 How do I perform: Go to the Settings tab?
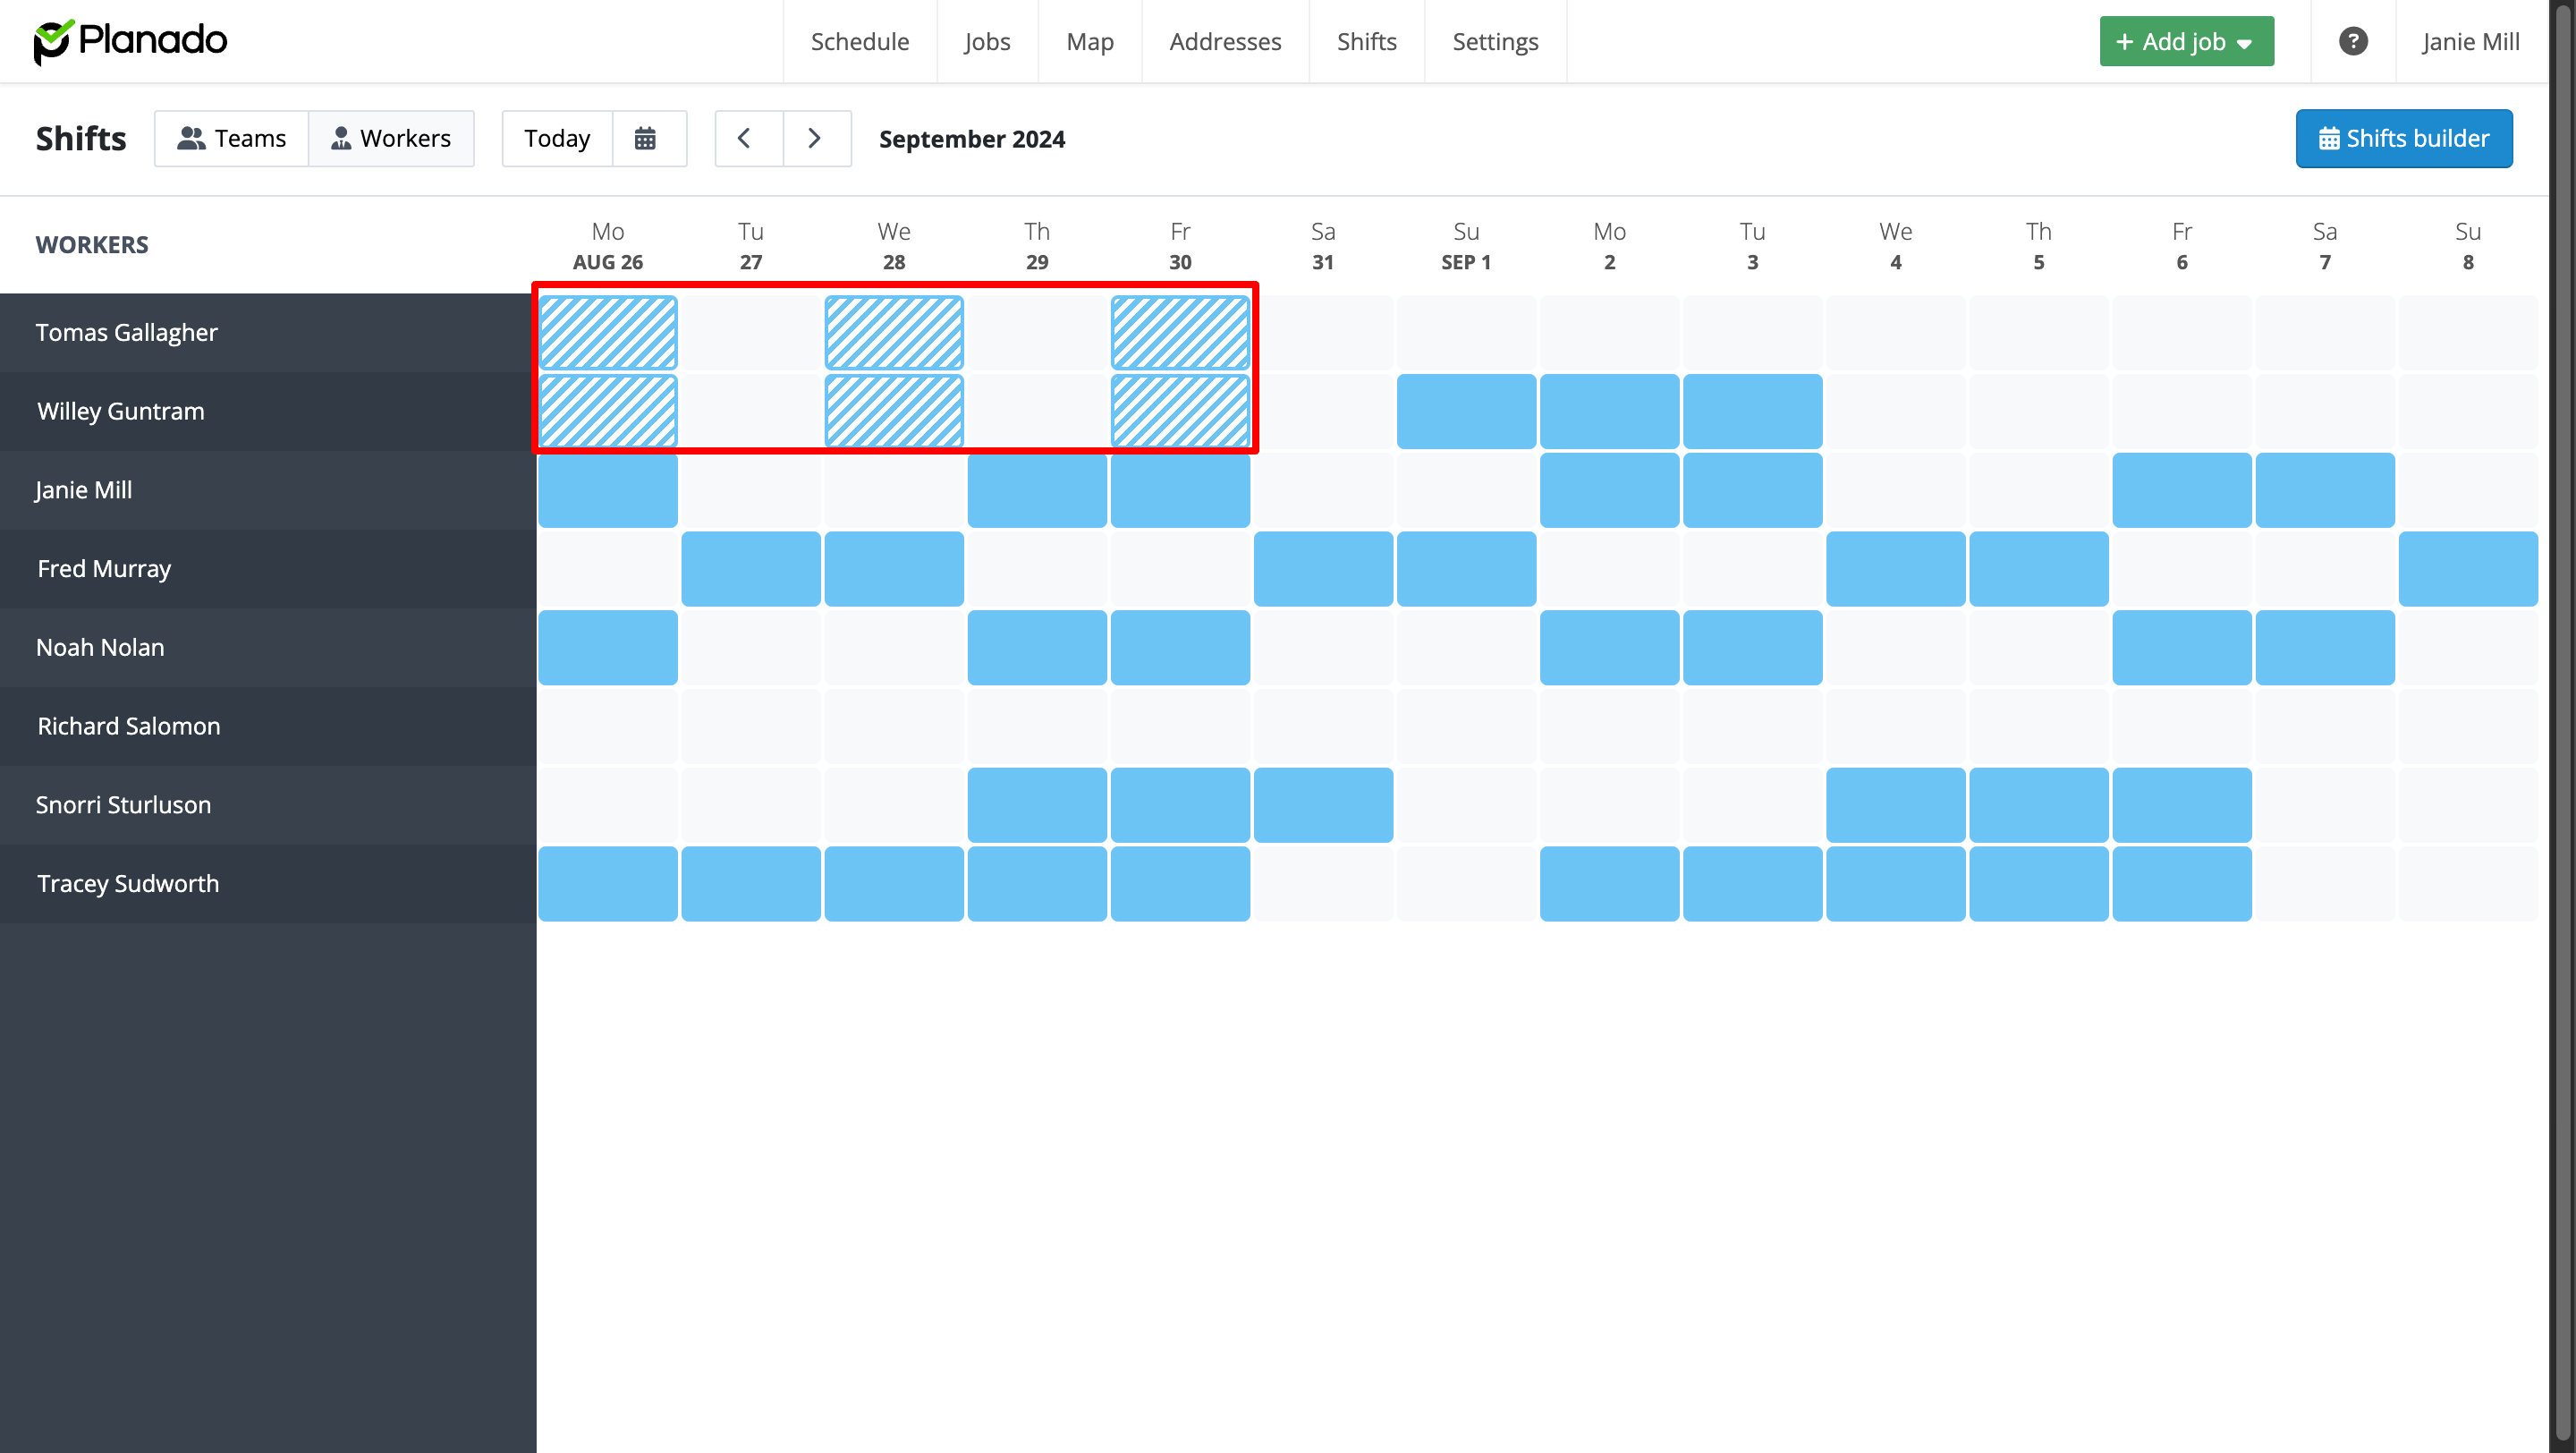click(x=1494, y=41)
